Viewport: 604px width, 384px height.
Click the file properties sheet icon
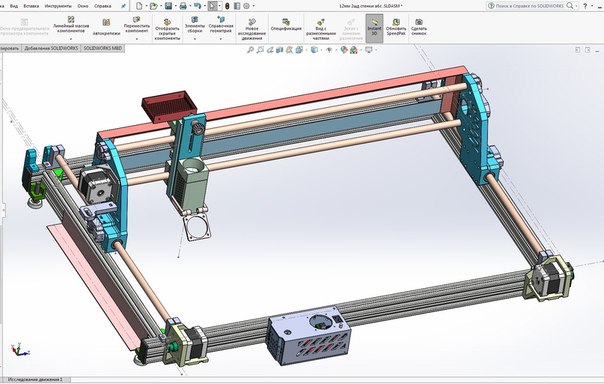coord(237,6)
